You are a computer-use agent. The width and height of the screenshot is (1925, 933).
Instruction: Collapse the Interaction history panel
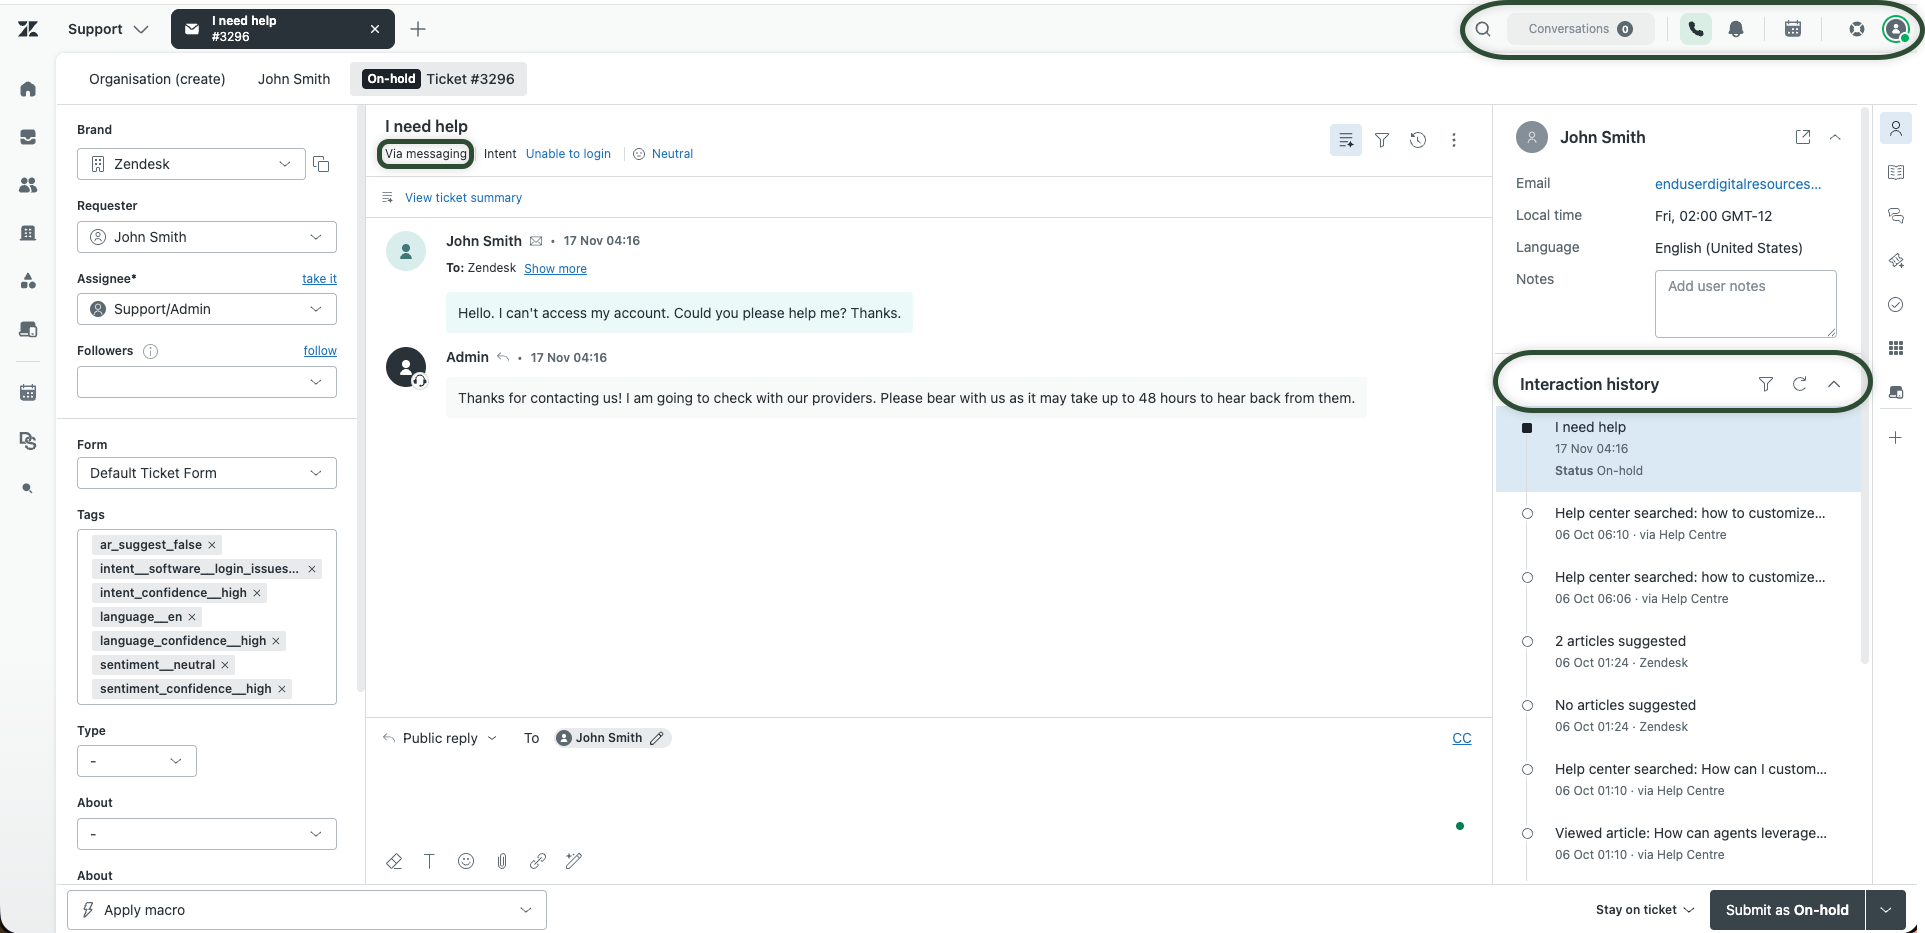(1834, 383)
